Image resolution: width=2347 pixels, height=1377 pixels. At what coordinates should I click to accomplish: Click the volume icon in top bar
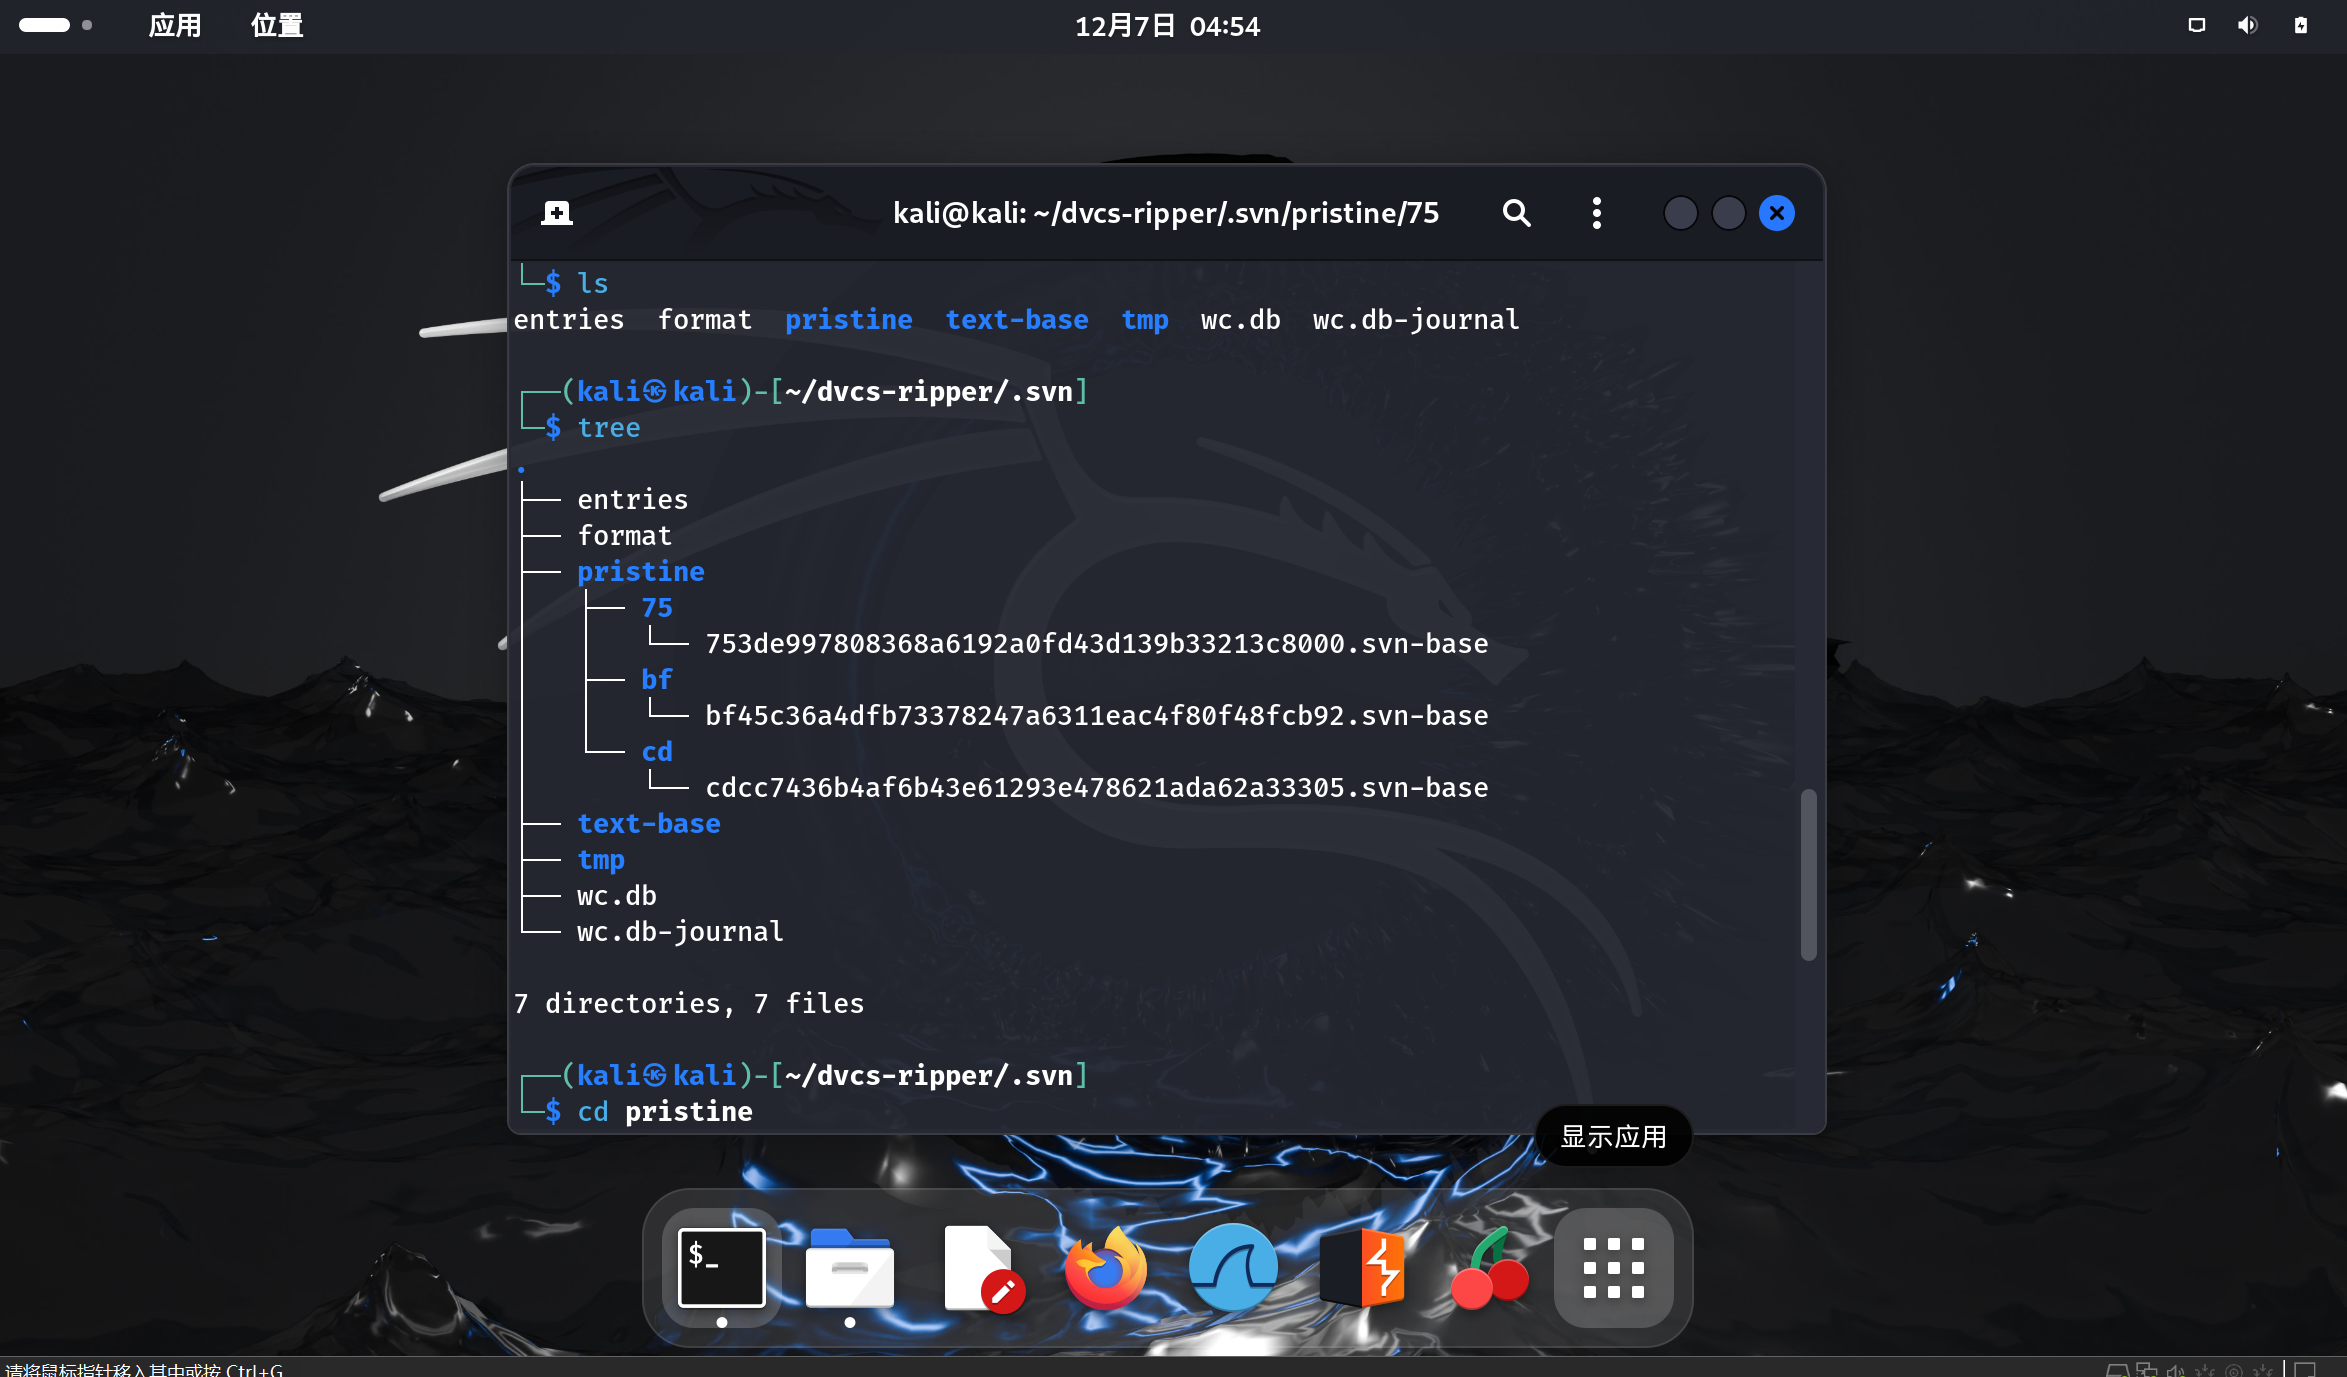point(2247,25)
